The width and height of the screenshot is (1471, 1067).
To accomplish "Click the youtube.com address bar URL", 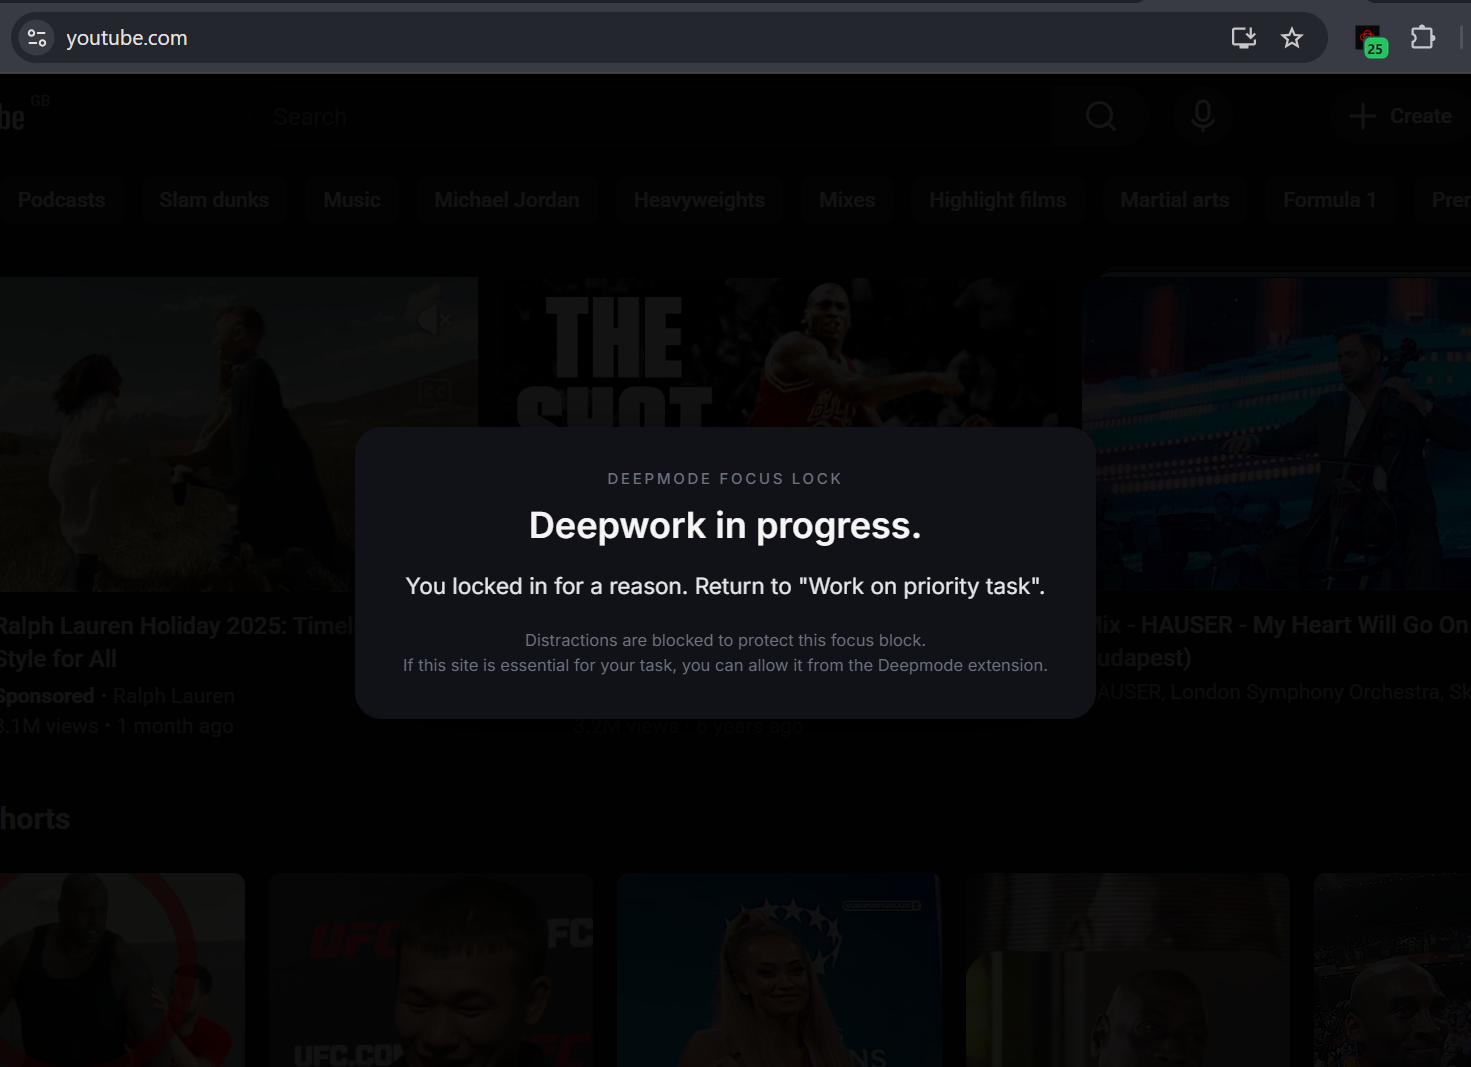I will [x=127, y=38].
